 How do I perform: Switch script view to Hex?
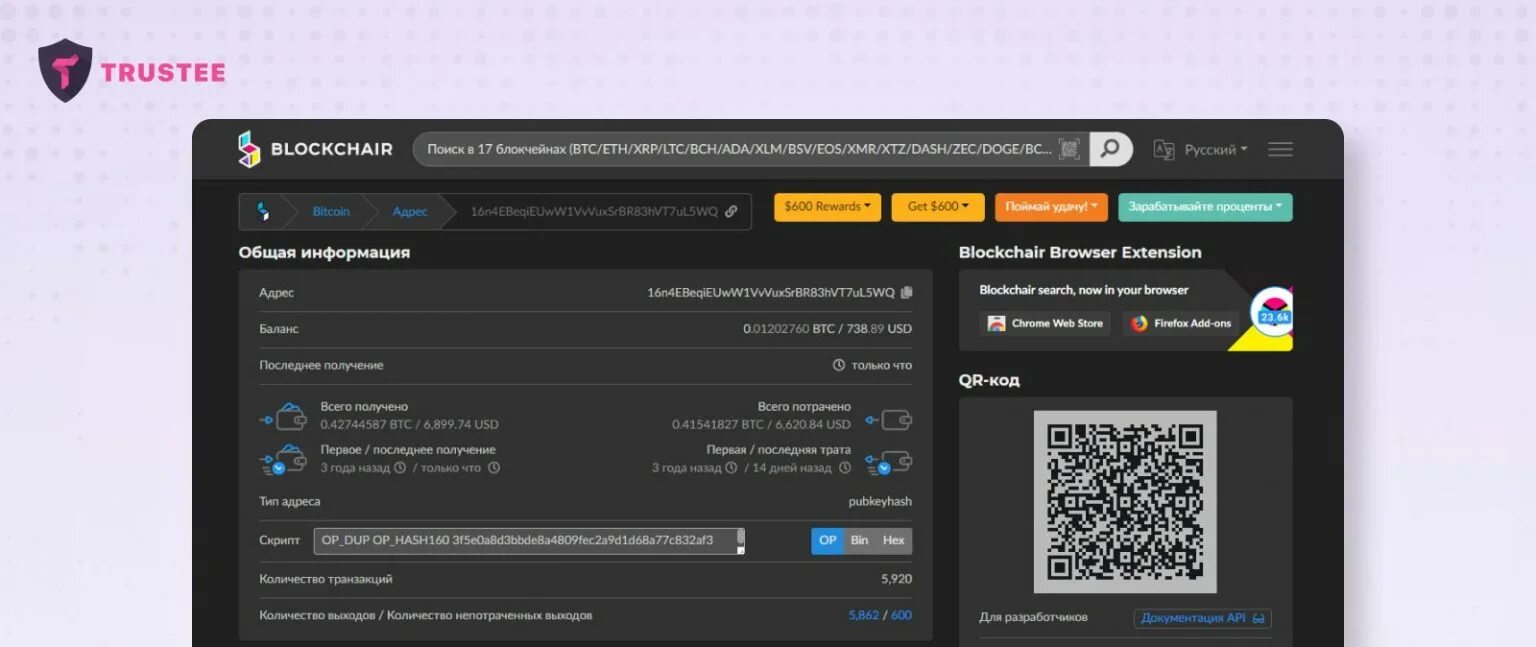tap(893, 540)
